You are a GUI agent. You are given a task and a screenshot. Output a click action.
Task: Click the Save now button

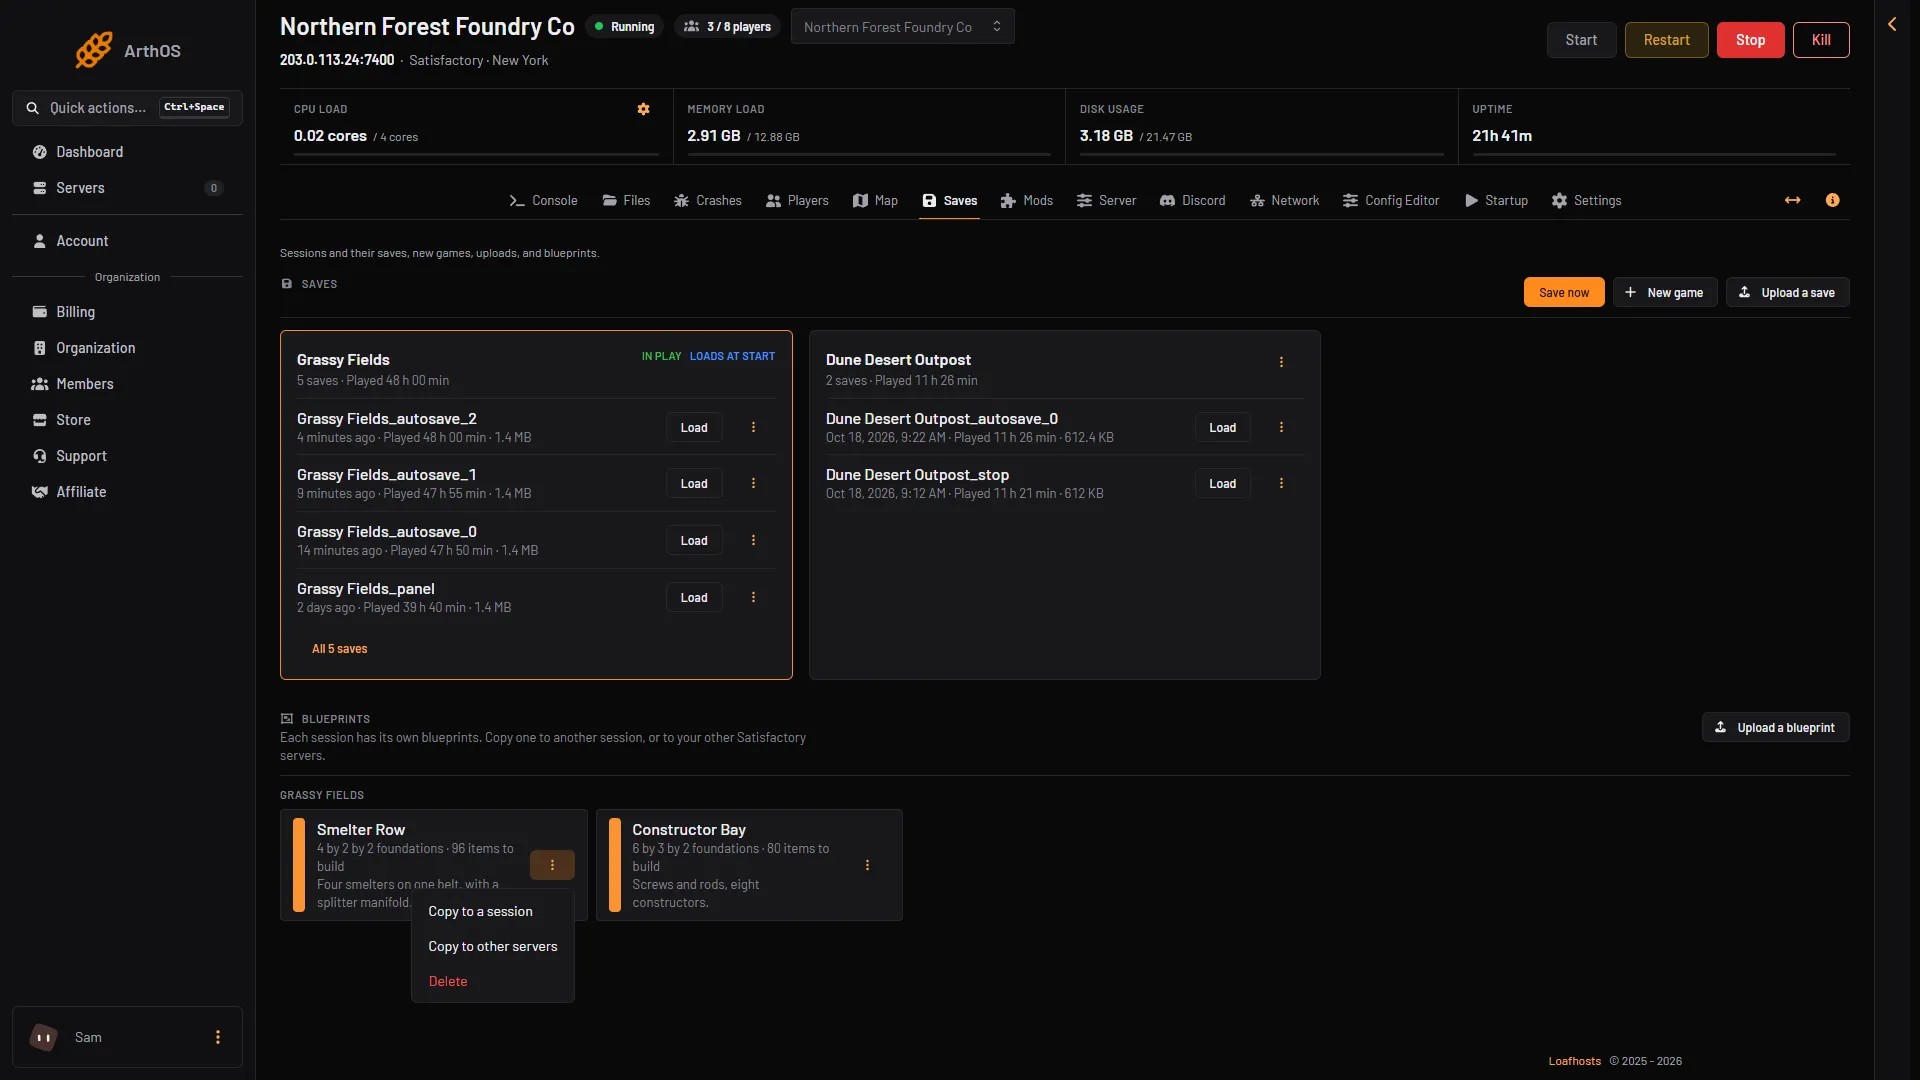point(1564,292)
